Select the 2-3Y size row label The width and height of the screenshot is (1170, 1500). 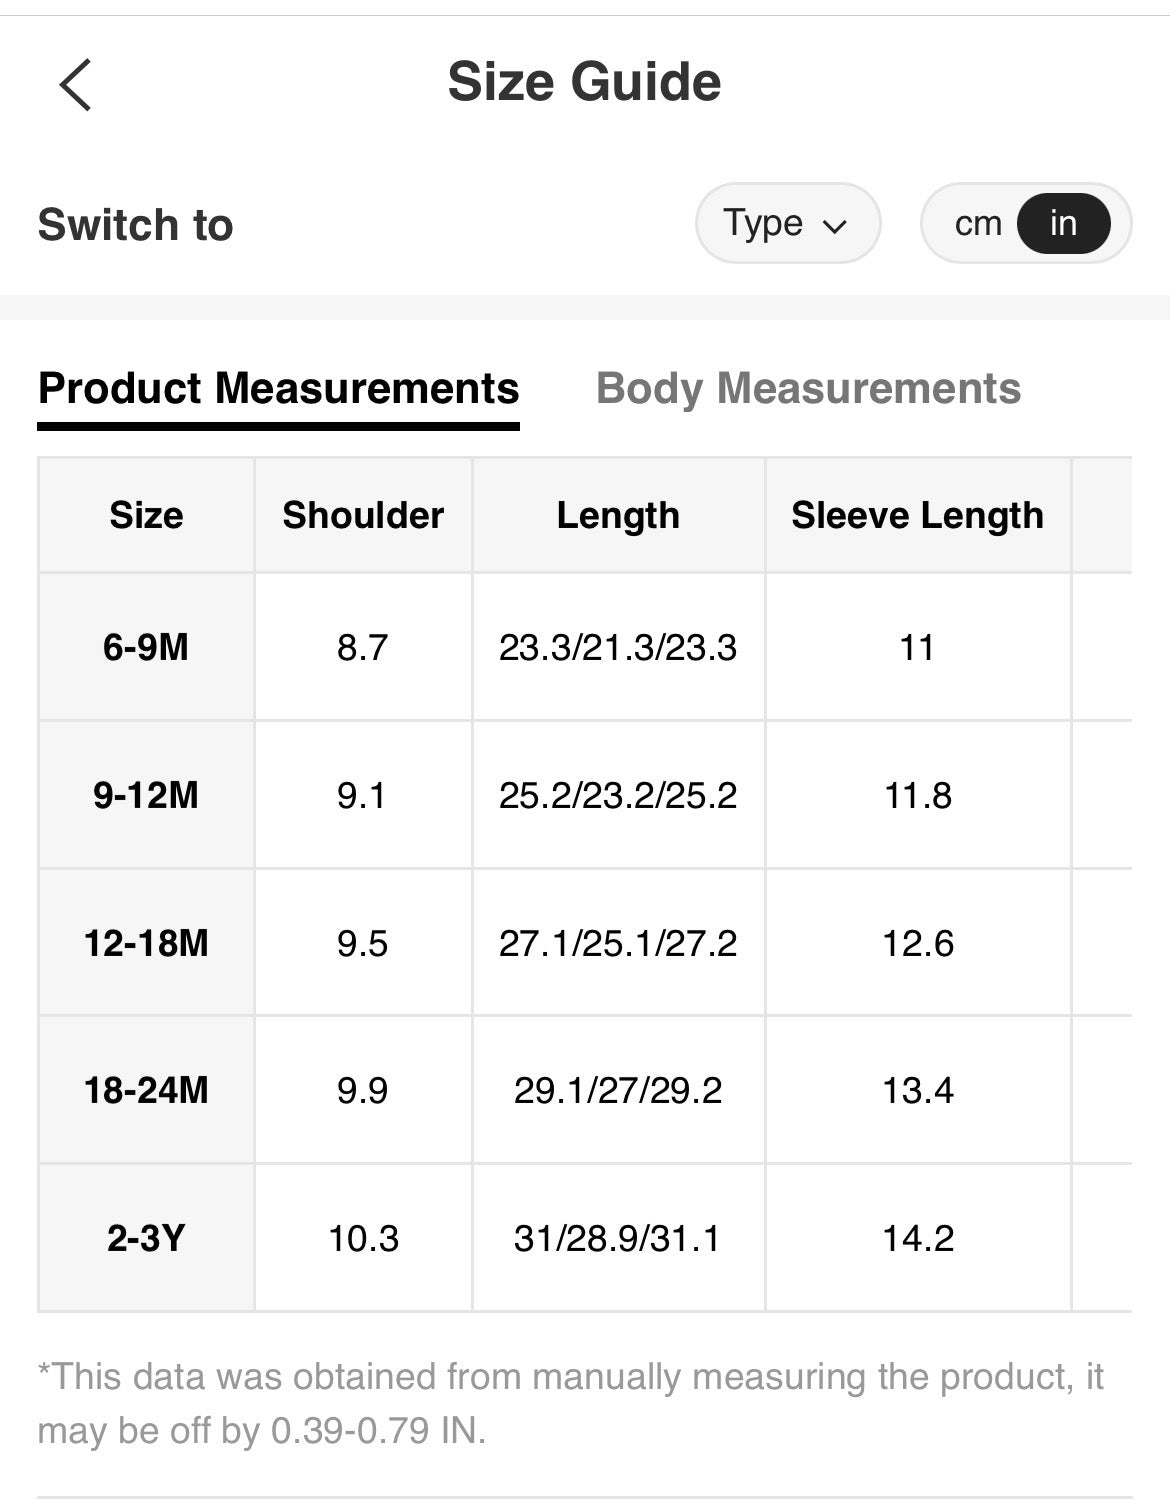pyautogui.click(x=146, y=1238)
